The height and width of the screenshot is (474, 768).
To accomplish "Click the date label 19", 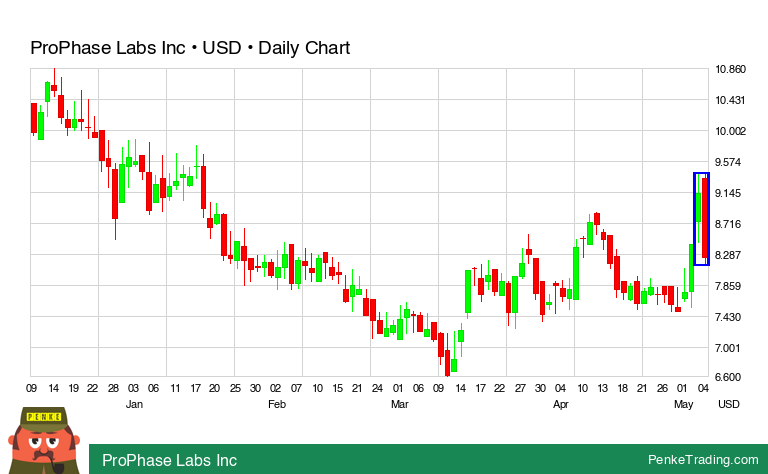I will tap(73, 388).
